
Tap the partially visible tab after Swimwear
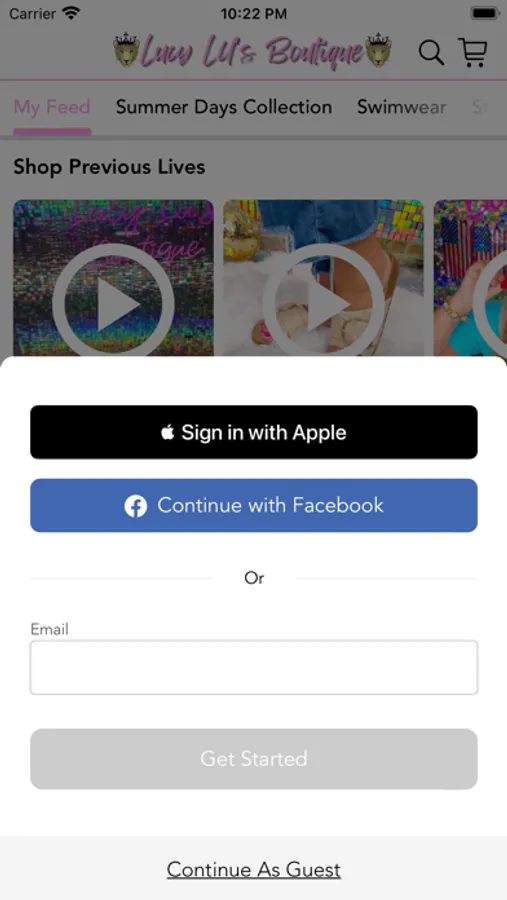coord(481,107)
